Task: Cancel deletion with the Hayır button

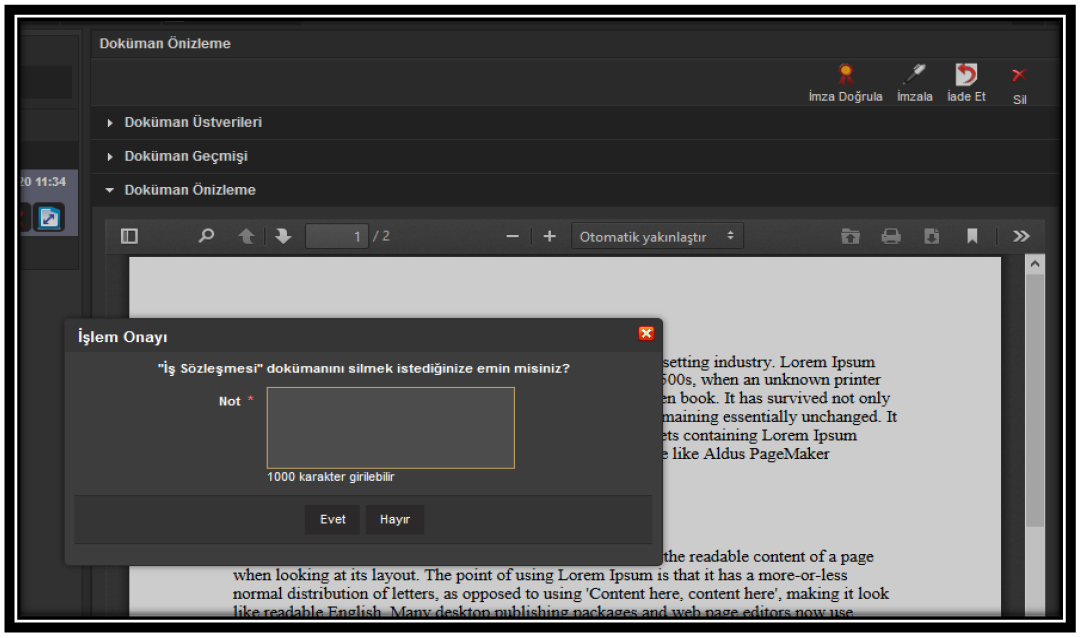Action: point(394,520)
